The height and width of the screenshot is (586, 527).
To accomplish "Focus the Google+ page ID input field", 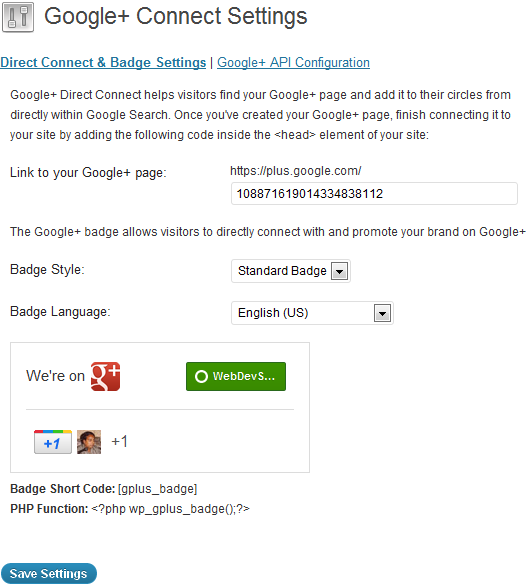I will click(374, 194).
